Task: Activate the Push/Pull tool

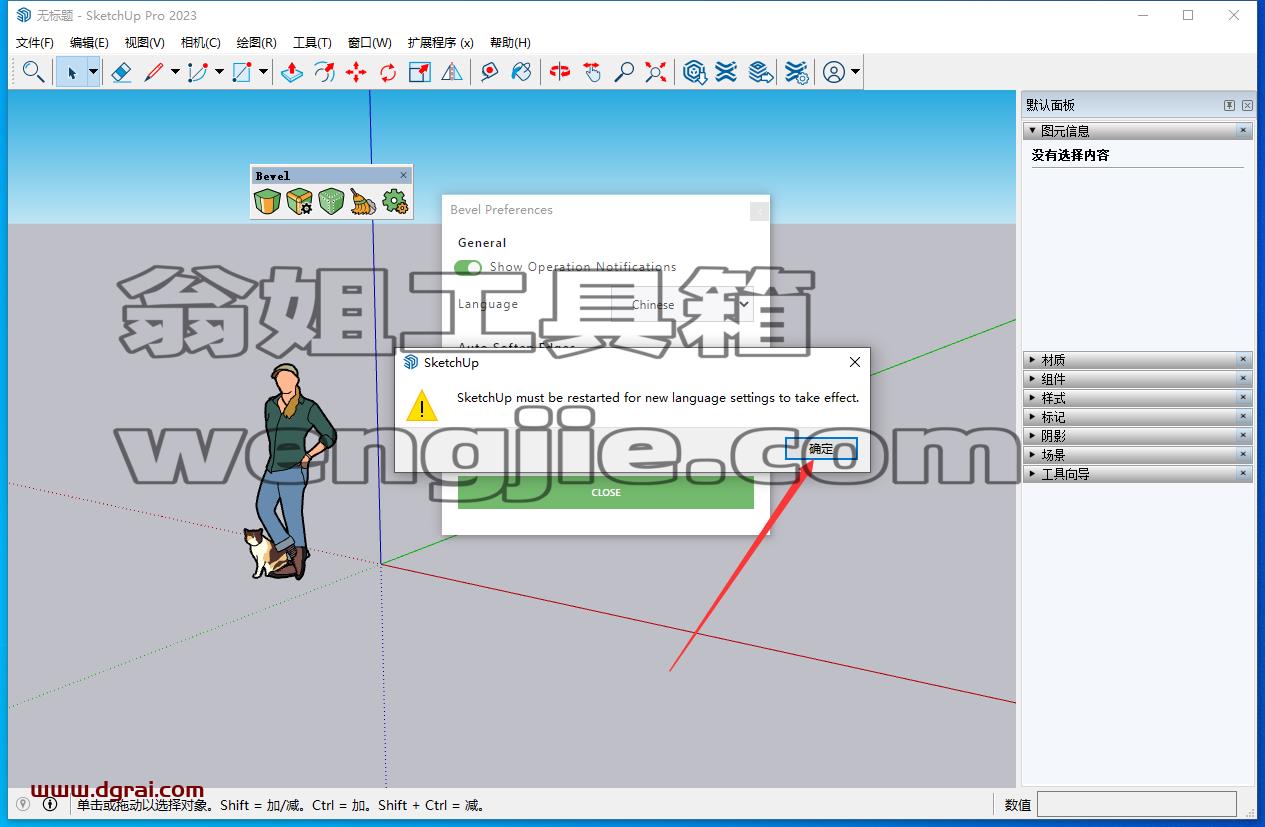Action: click(x=291, y=72)
